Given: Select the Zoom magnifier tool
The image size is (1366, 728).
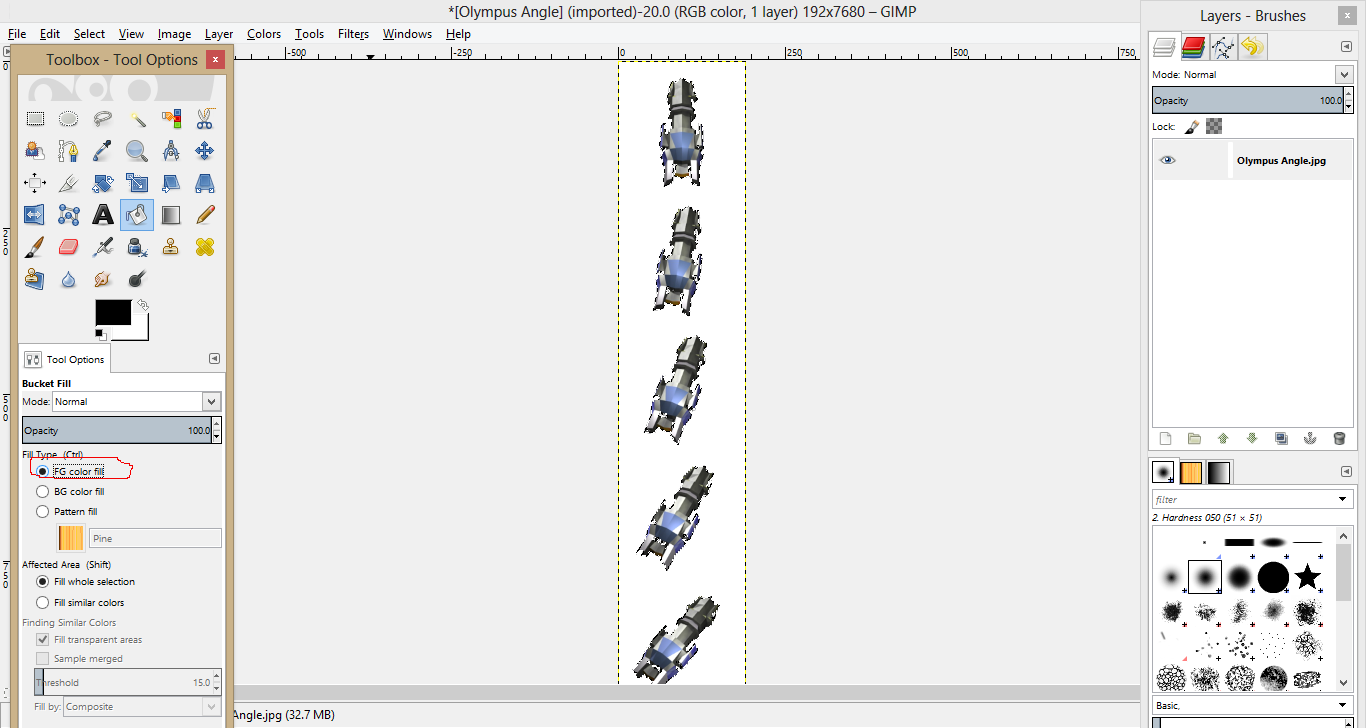Looking at the screenshot, I should (137, 151).
